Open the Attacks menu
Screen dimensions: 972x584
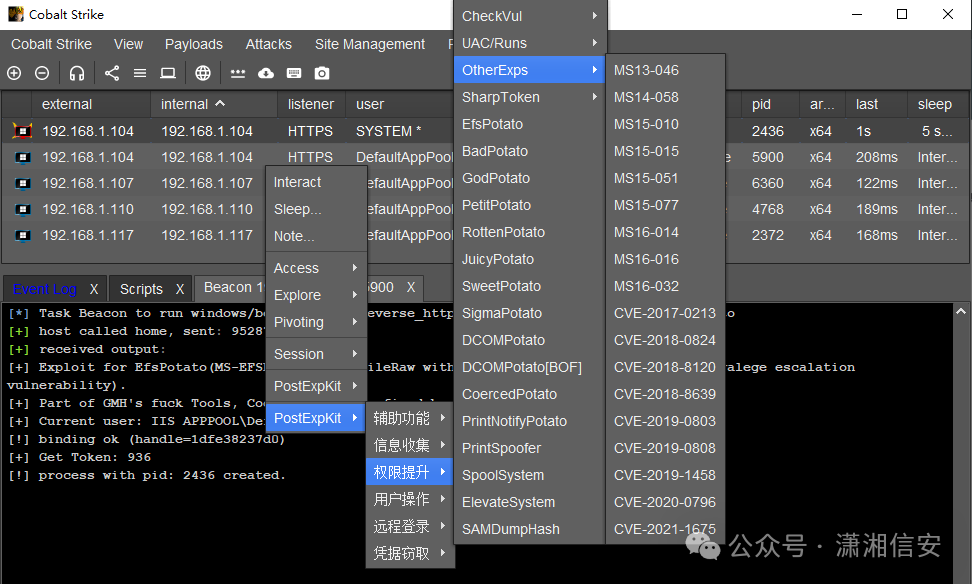(x=268, y=45)
